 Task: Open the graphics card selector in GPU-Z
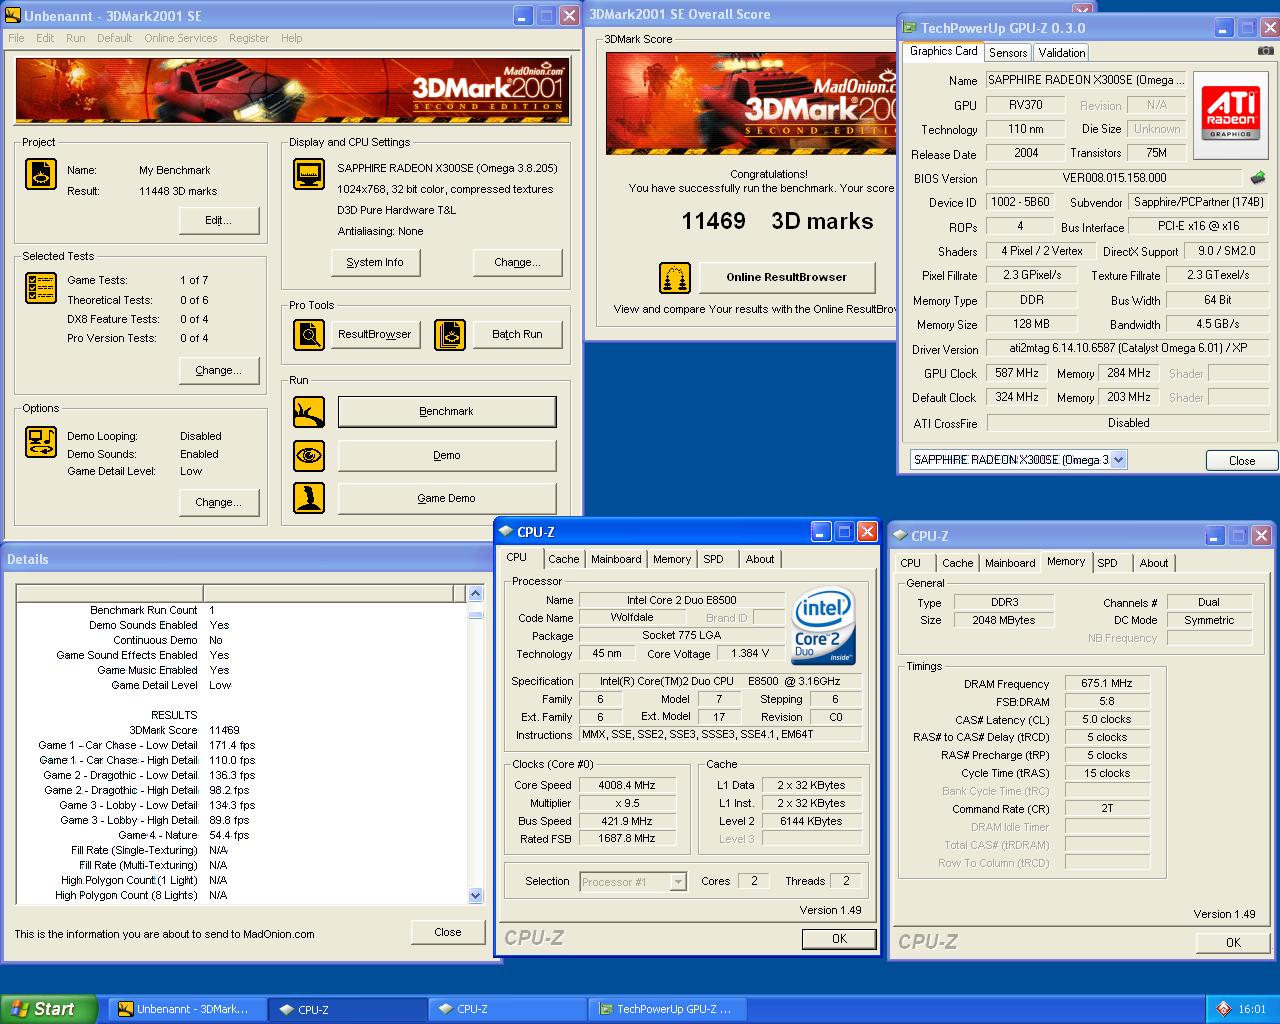pos(1118,460)
